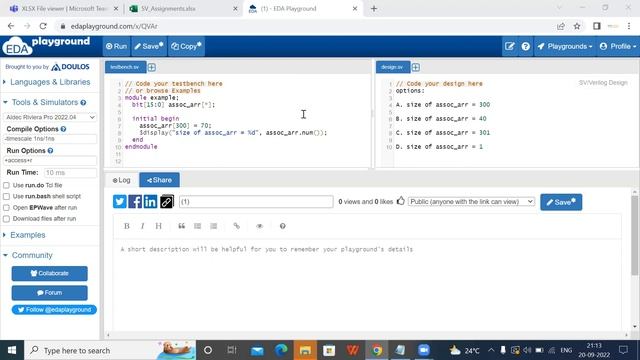Screen dimensions: 640x360
Task: Open markdown help in description editor
Action: pyautogui.click(x=282, y=226)
